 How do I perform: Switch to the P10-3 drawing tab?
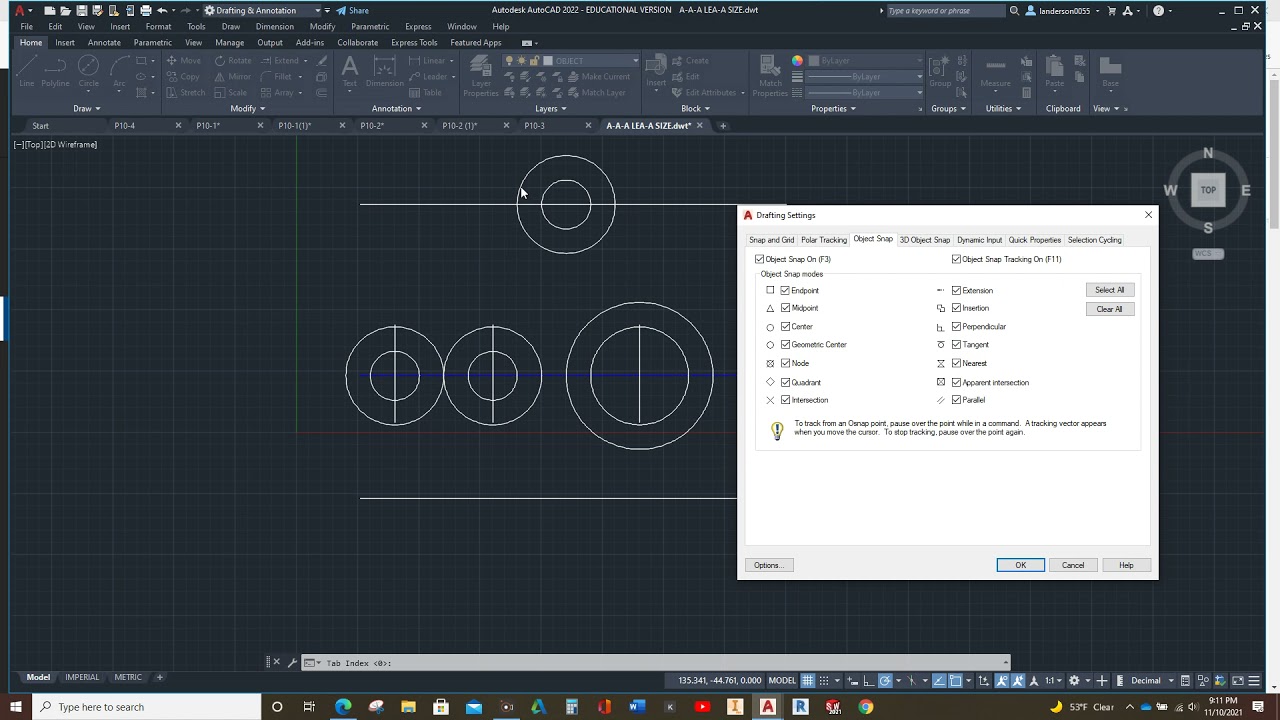[535, 126]
